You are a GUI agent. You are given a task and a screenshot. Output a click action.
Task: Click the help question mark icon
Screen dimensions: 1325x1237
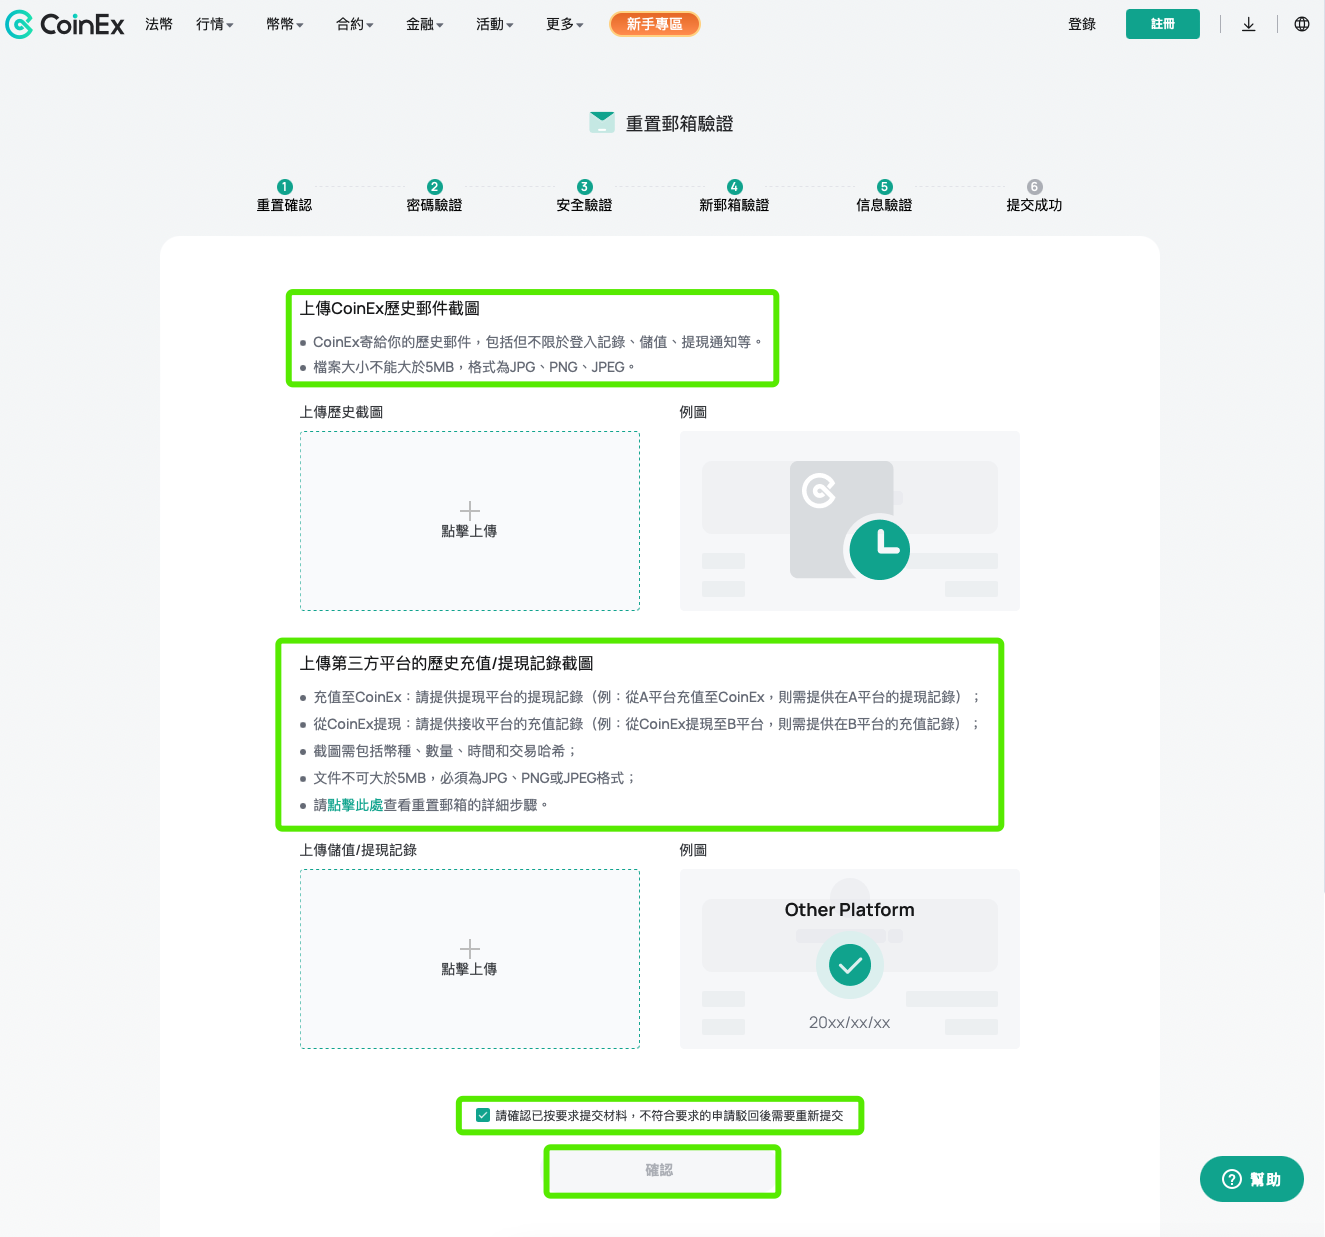coord(1232,1179)
